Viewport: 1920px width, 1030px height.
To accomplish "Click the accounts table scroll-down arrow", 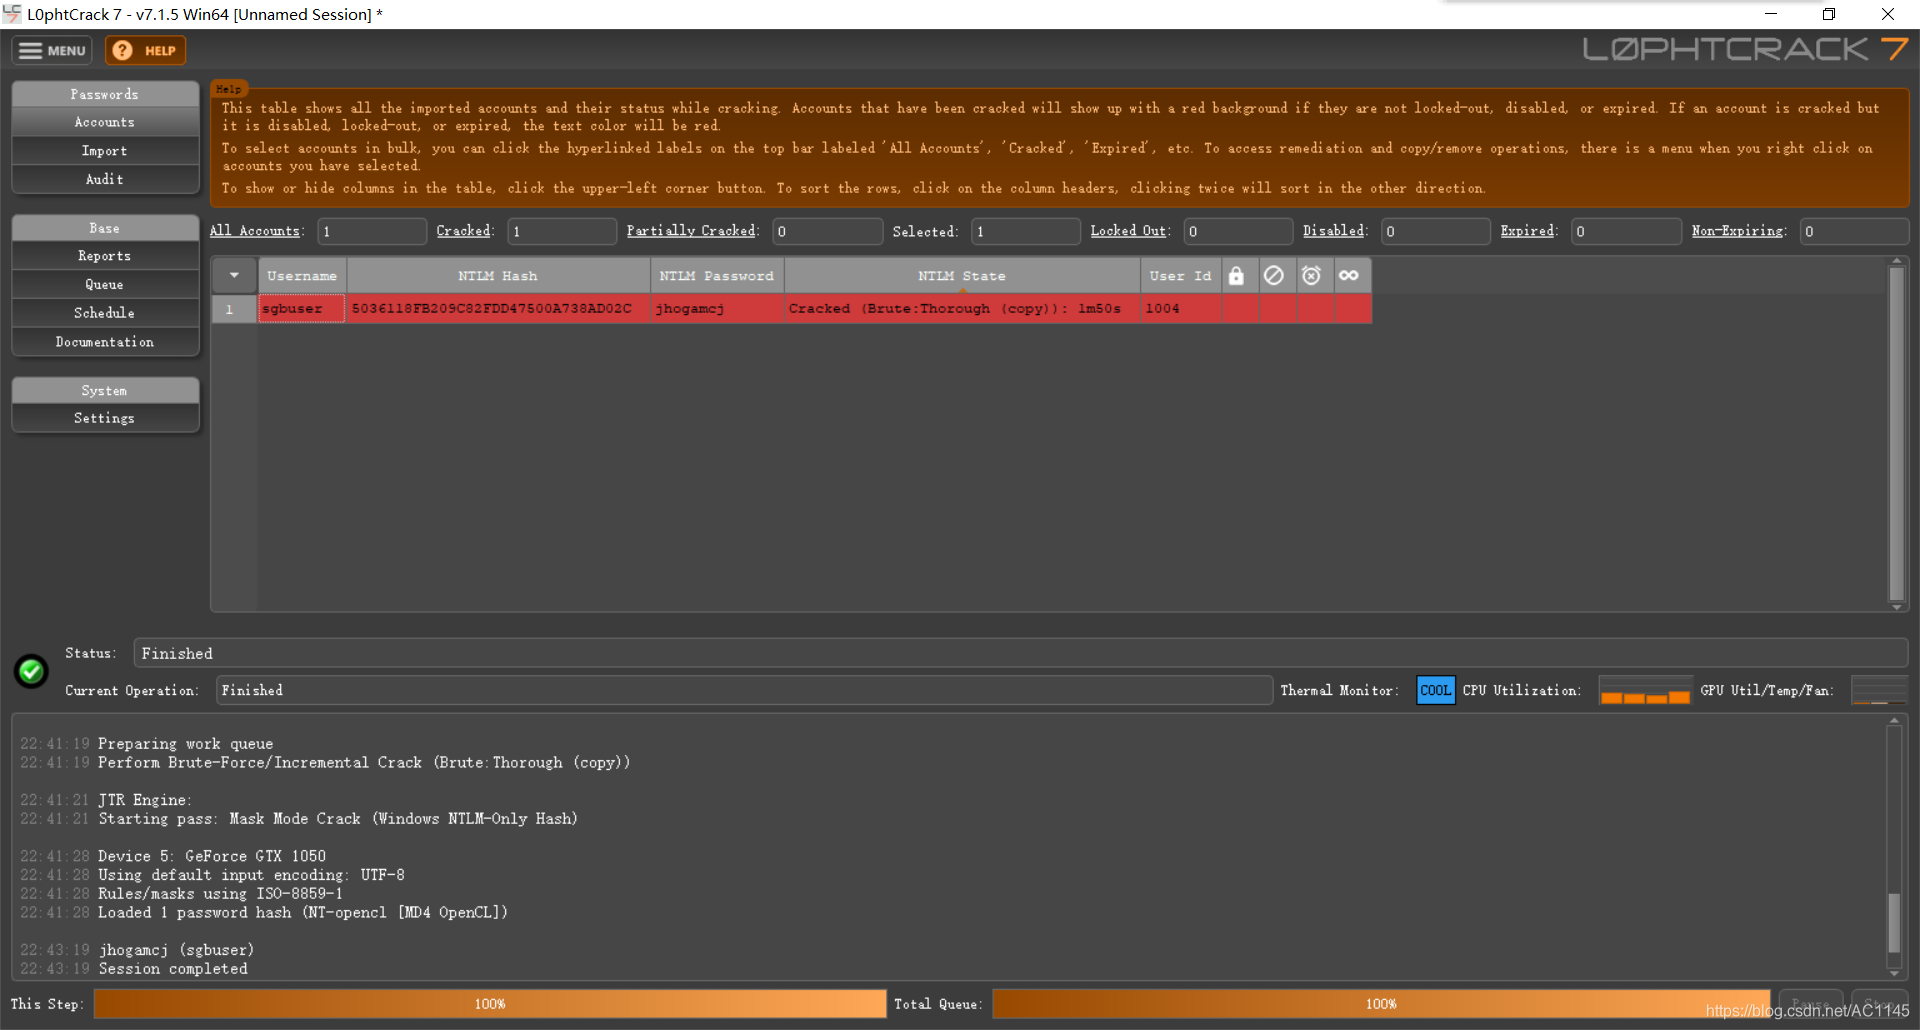I will (x=1896, y=607).
